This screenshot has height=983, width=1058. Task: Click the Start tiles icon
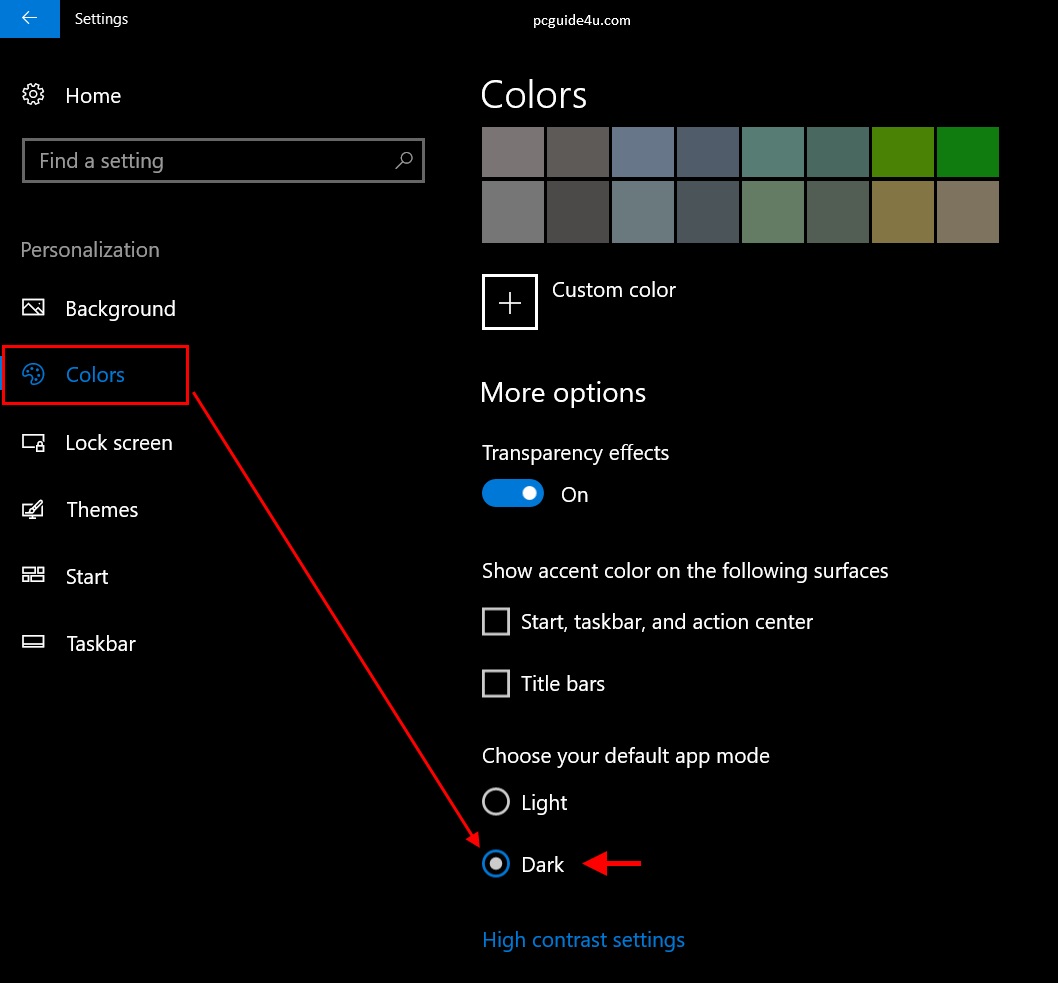pos(33,576)
